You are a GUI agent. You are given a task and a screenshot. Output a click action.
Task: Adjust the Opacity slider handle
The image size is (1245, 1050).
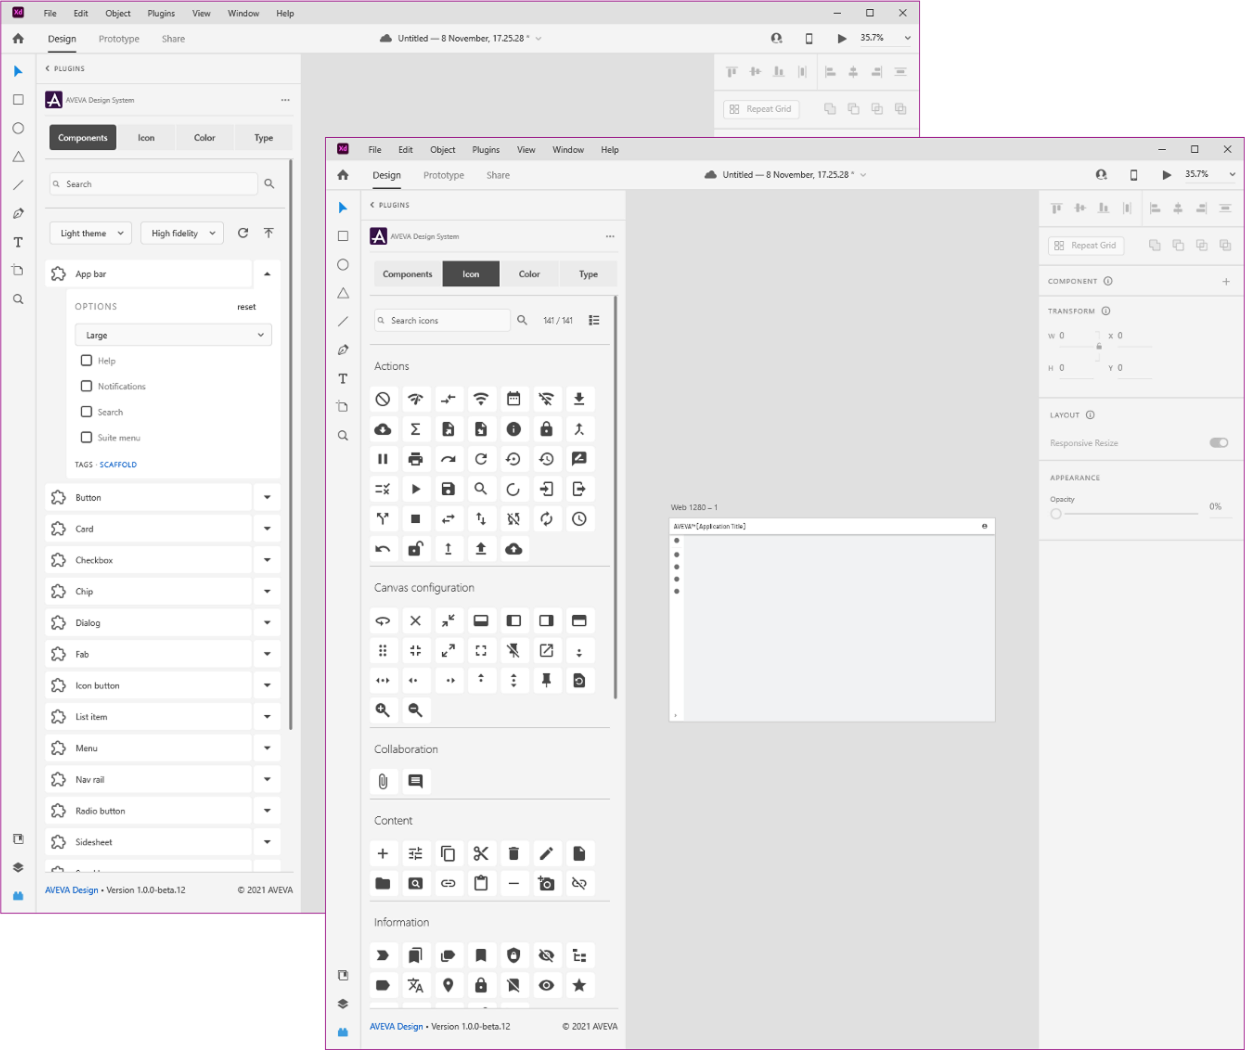(x=1056, y=514)
